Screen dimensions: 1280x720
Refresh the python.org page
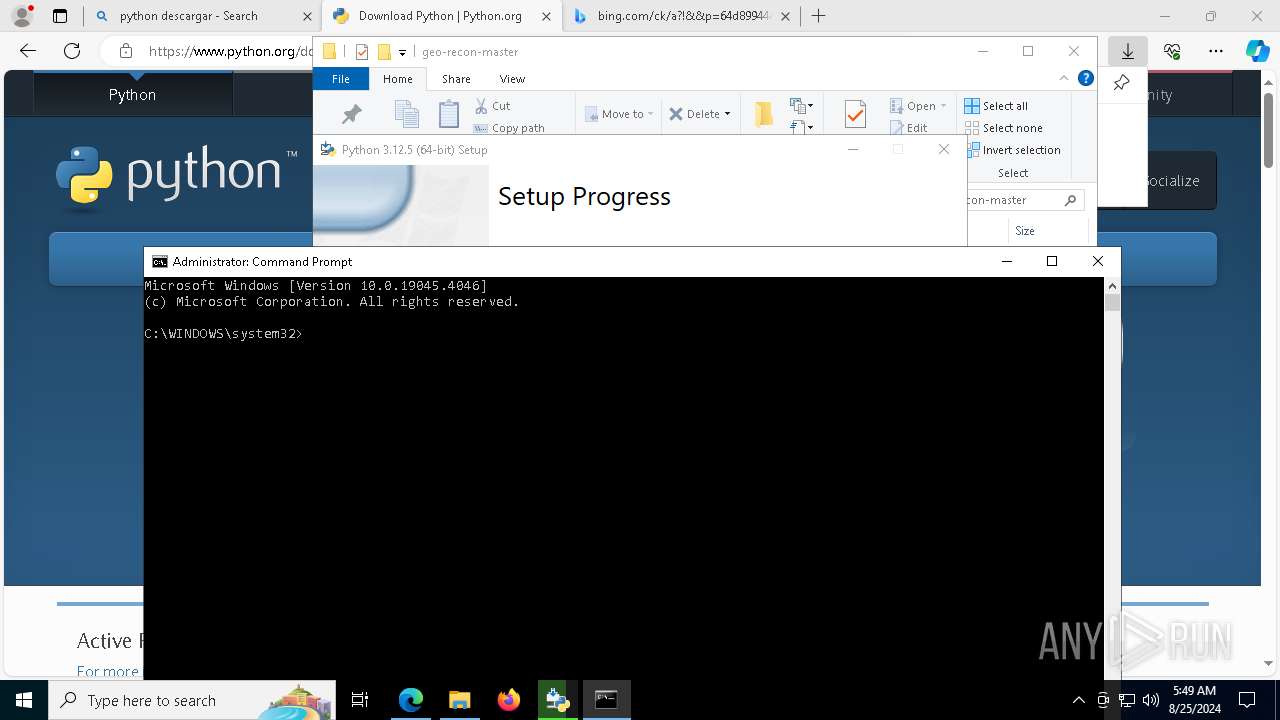(72, 51)
